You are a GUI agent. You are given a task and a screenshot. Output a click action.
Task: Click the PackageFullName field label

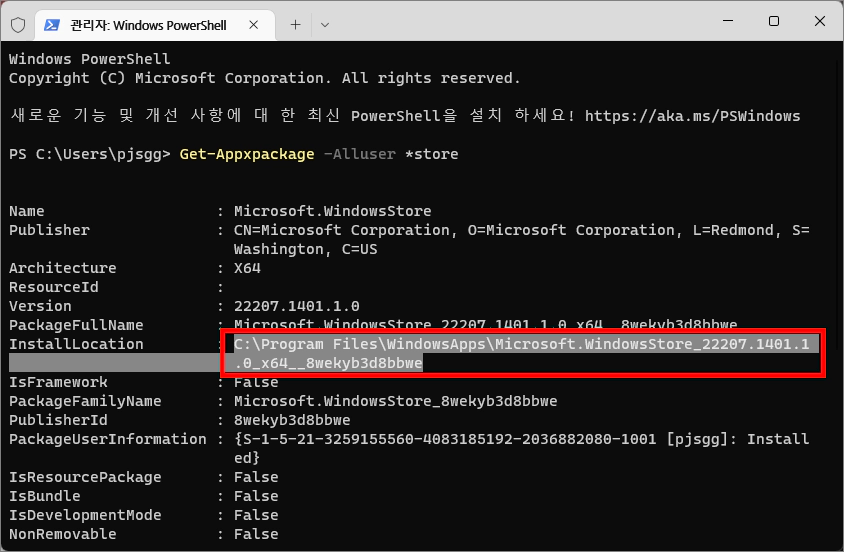76,325
